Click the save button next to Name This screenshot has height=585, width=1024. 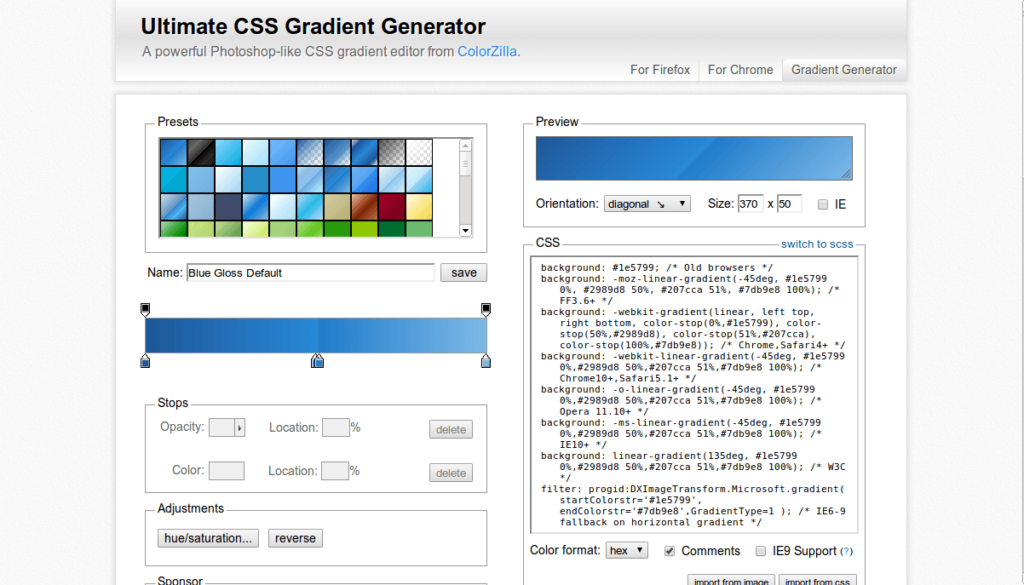[464, 273]
